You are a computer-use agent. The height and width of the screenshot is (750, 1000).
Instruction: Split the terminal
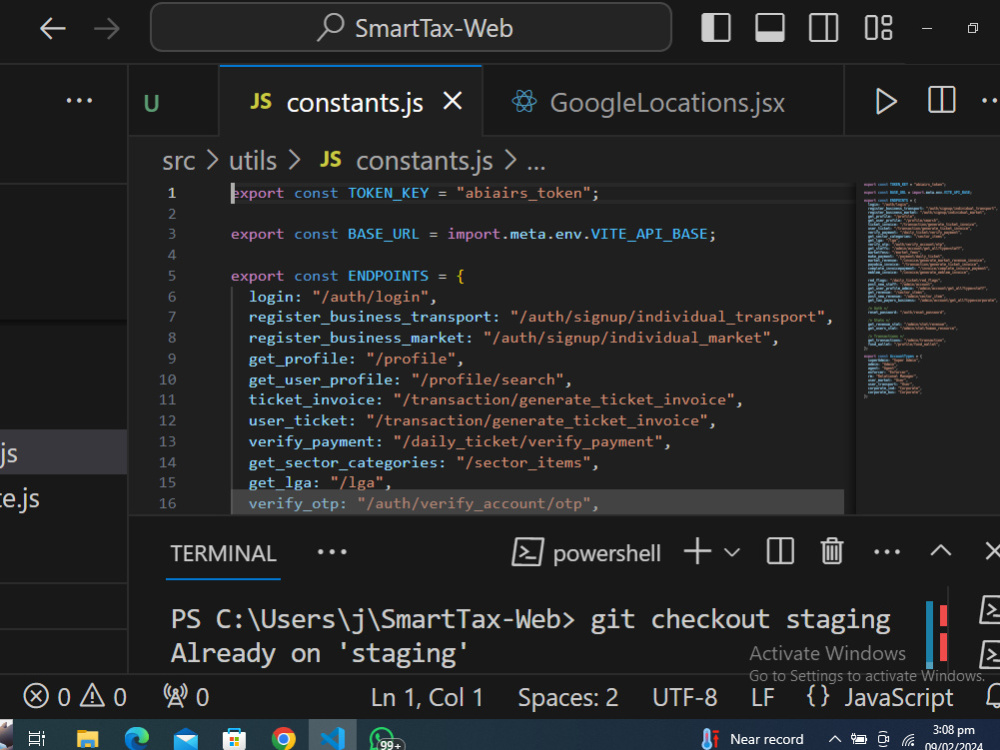780,551
